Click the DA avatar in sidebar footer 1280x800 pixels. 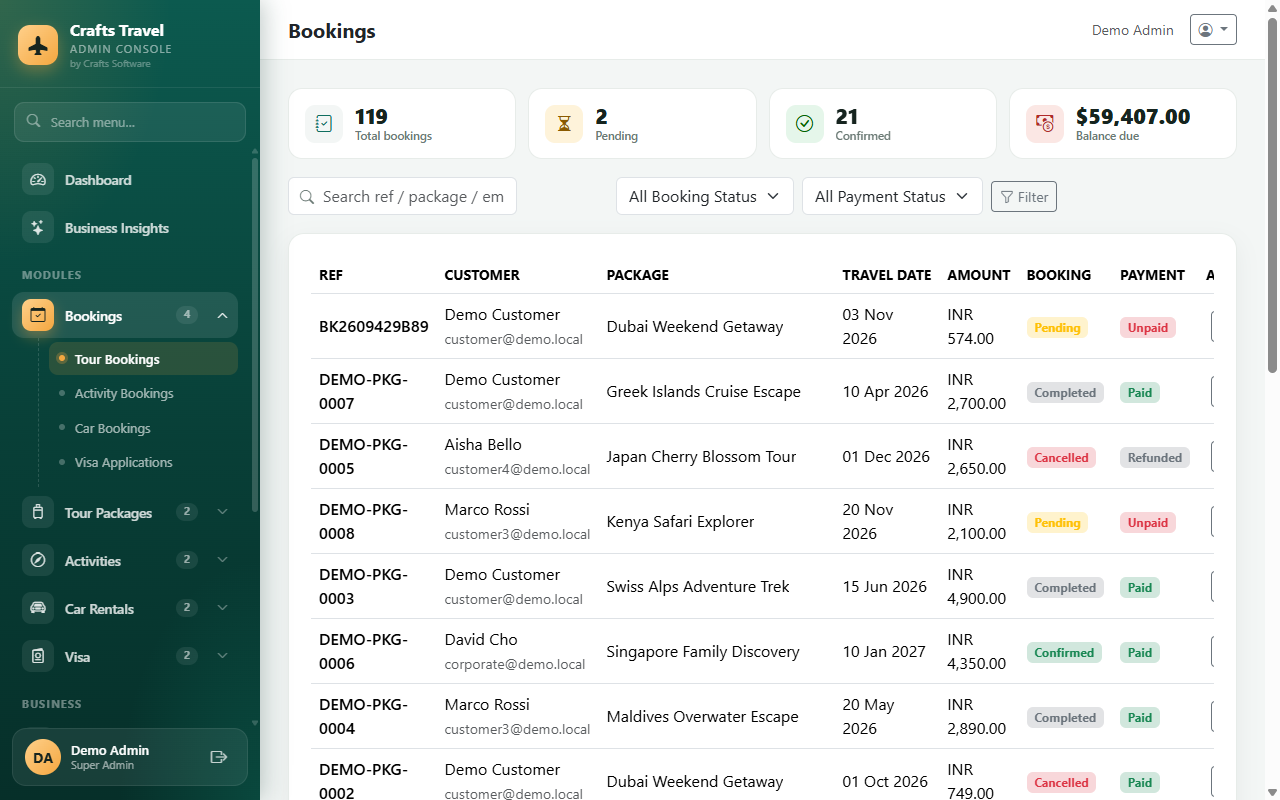click(x=43, y=758)
